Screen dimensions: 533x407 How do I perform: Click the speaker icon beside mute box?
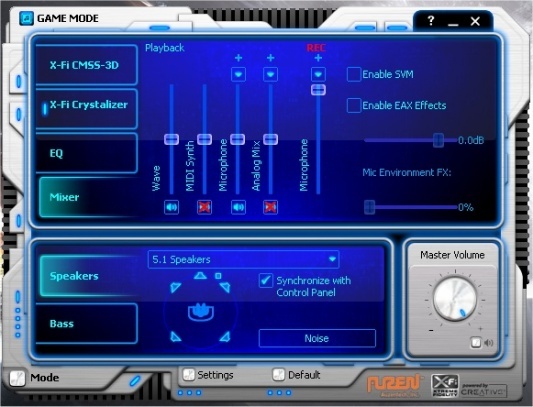(488, 342)
